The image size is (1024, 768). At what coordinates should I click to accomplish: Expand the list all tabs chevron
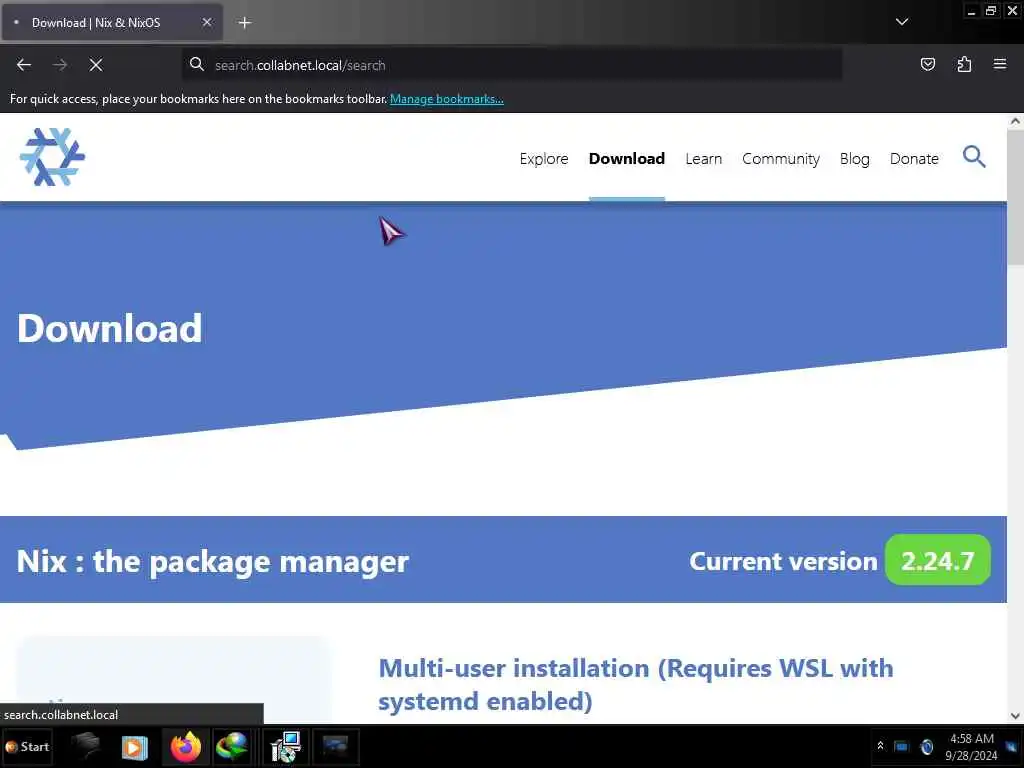[x=902, y=22]
